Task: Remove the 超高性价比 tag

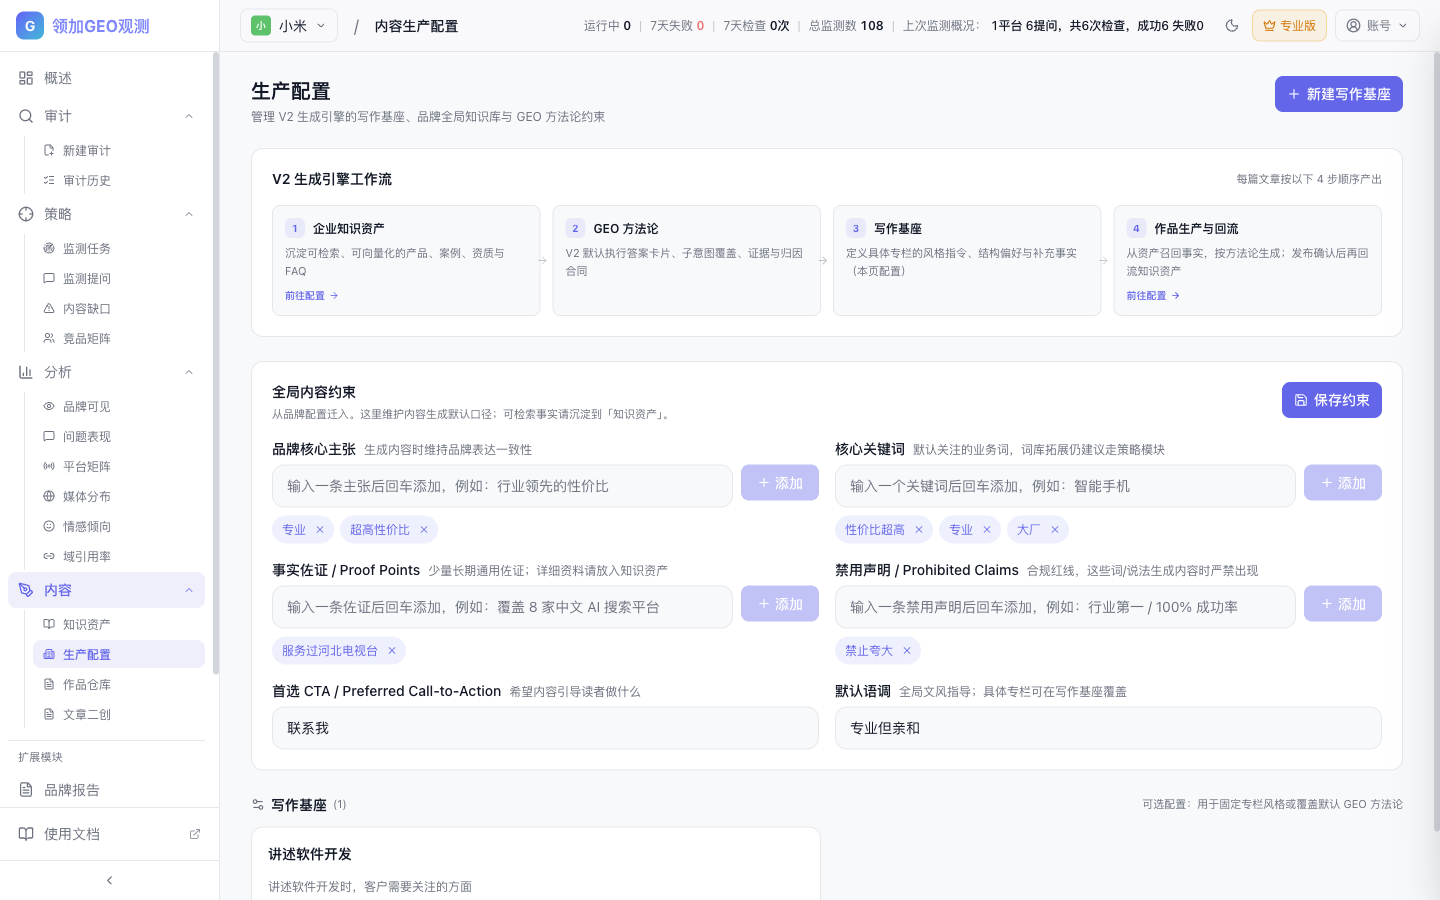Action: (x=424, y=530)
